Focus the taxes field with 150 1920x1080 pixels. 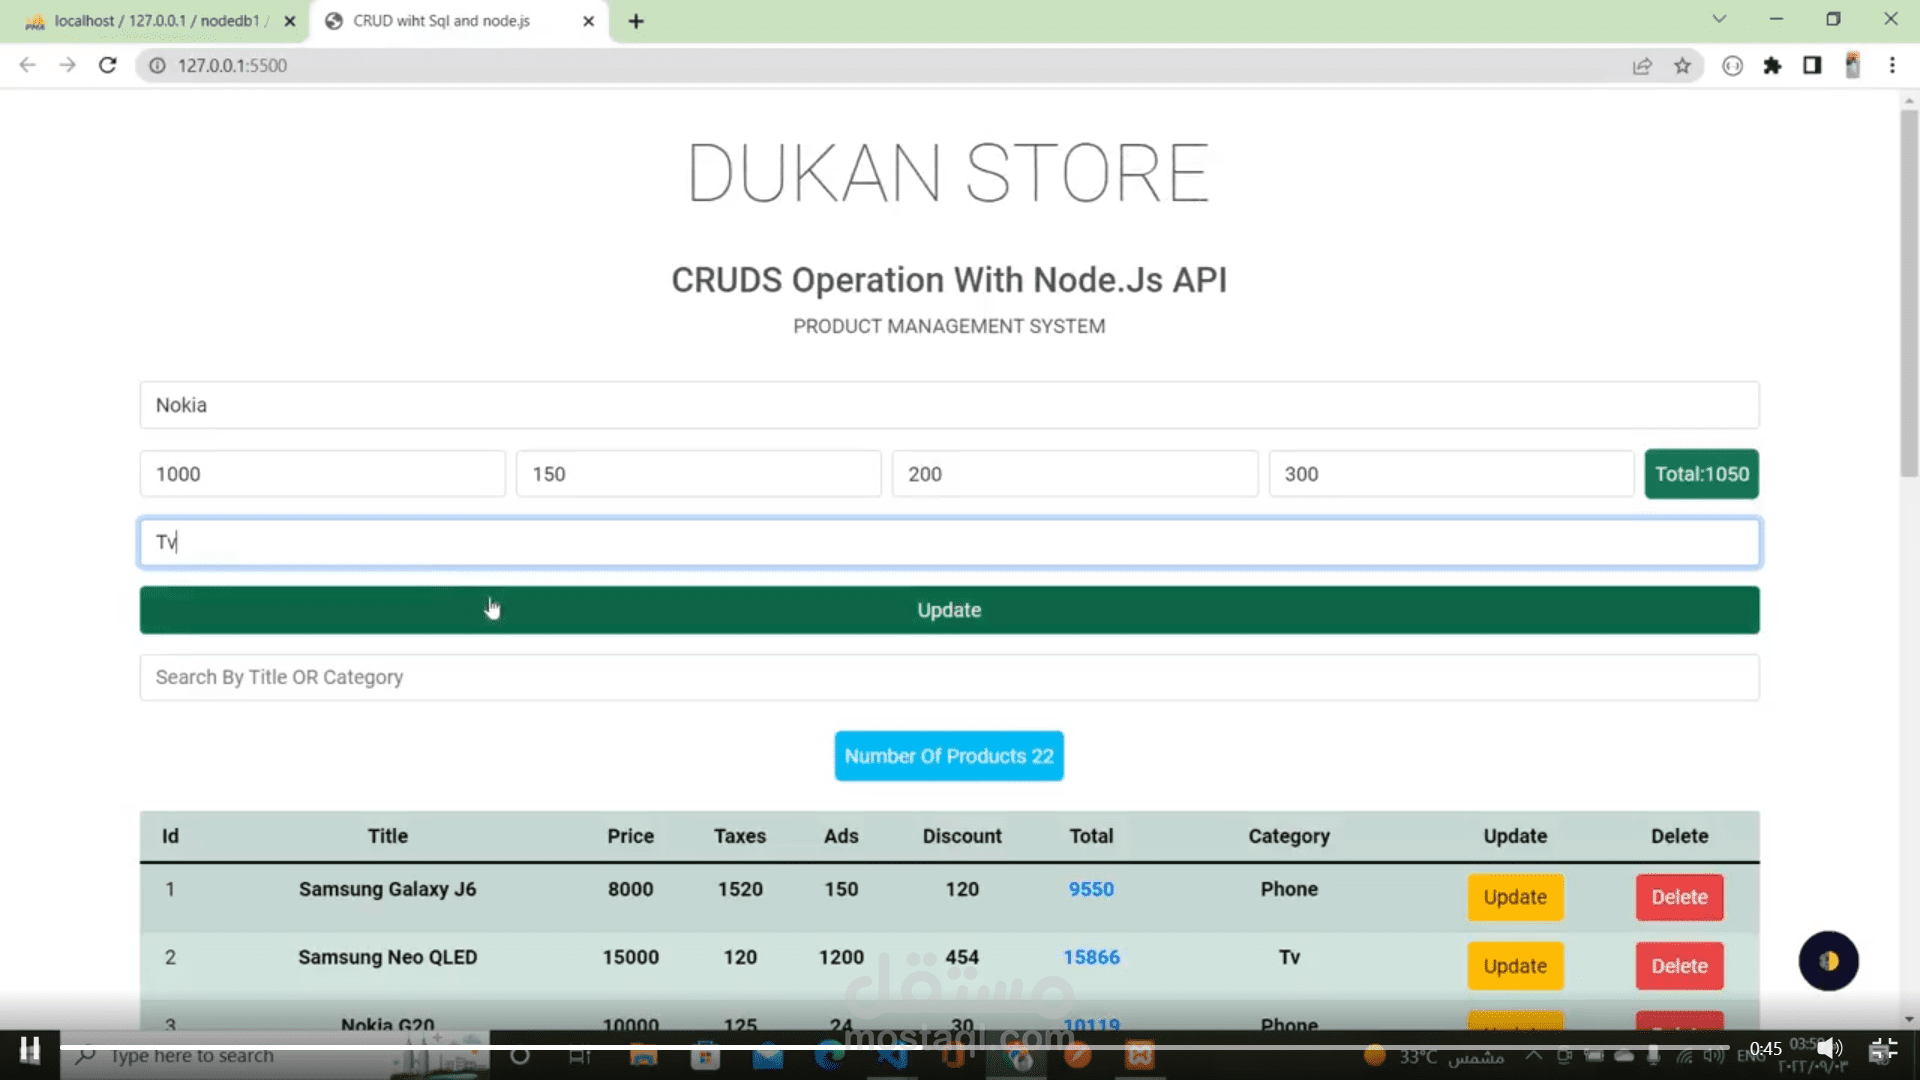(x=698, y=474)
